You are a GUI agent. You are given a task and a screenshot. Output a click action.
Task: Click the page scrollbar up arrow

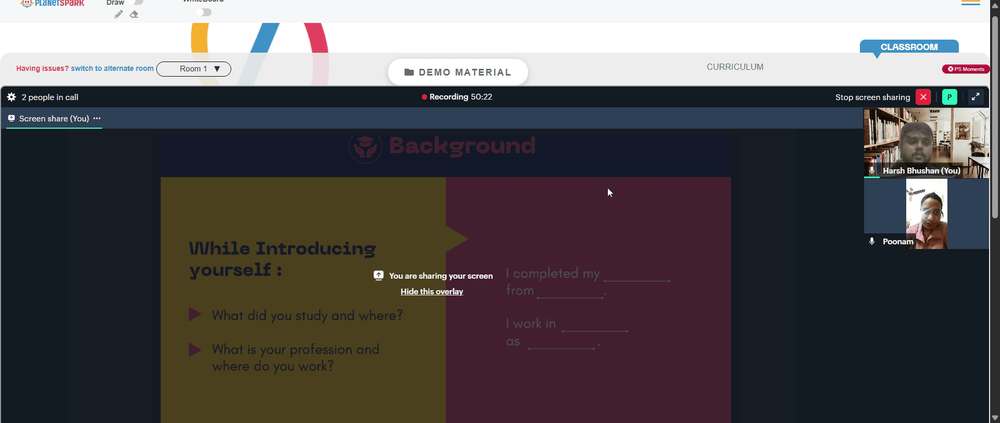pyautogui.click(x=995, y=4)
